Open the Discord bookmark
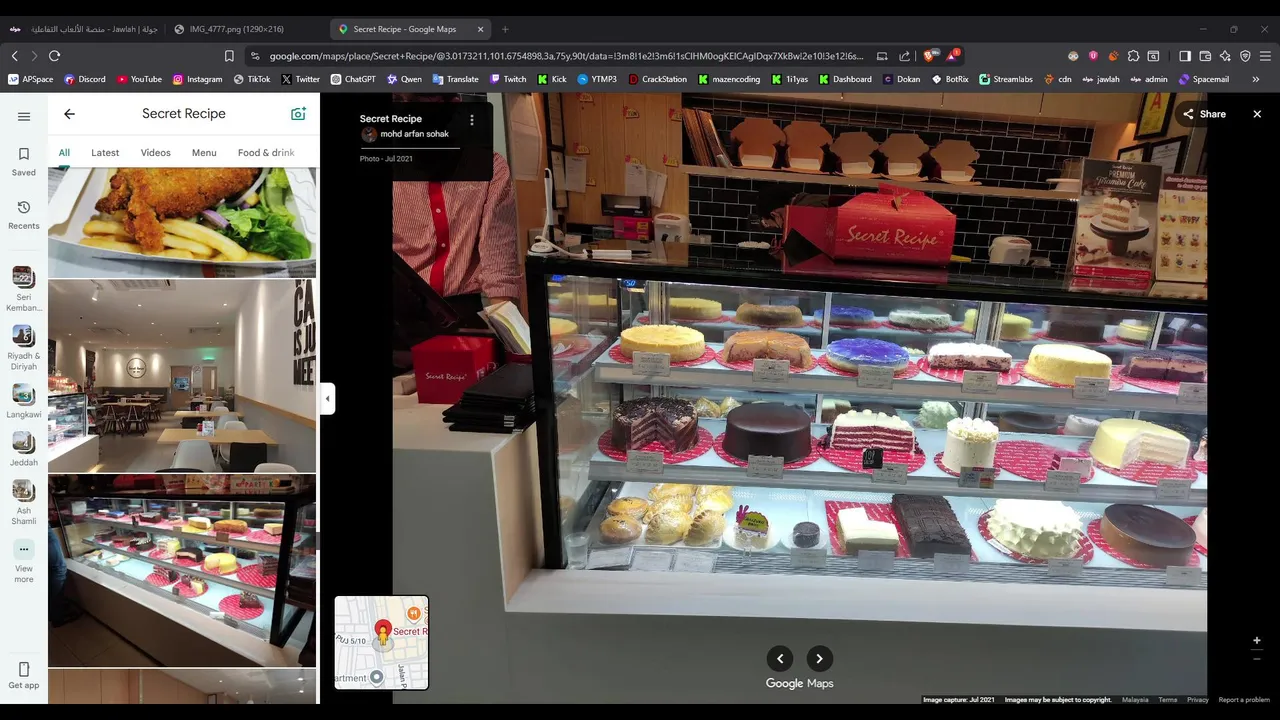Screen dimensions: 1280x720 tap(85, 79)
